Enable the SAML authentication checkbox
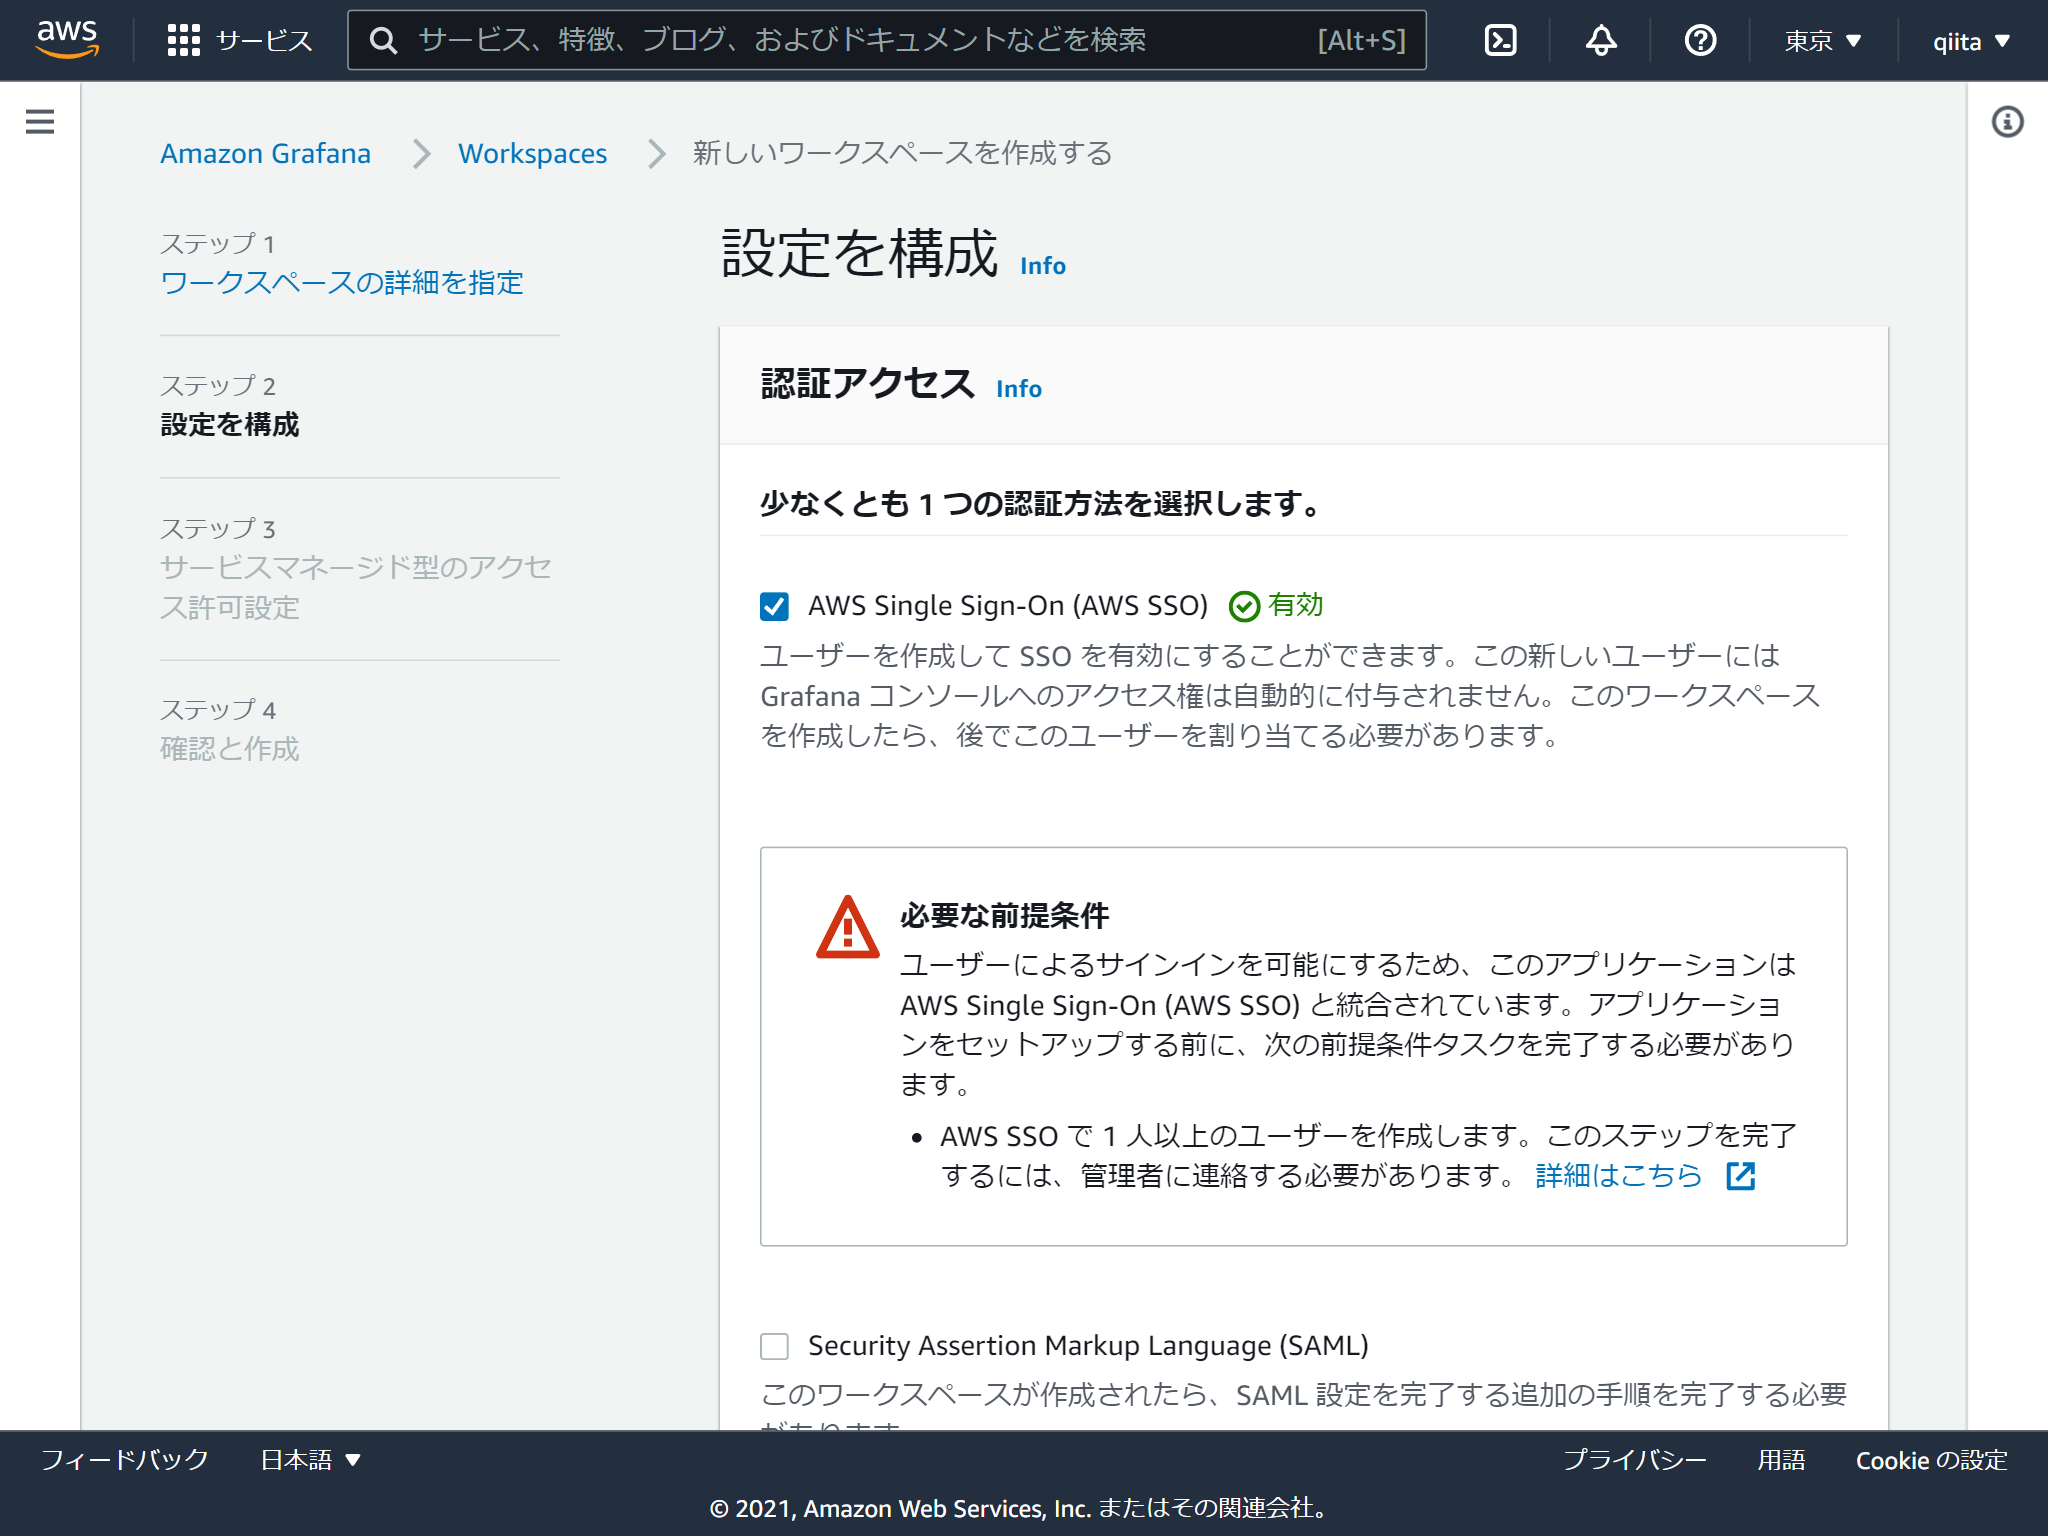Viewport: 2048px width, 1536px height. 774,1346
